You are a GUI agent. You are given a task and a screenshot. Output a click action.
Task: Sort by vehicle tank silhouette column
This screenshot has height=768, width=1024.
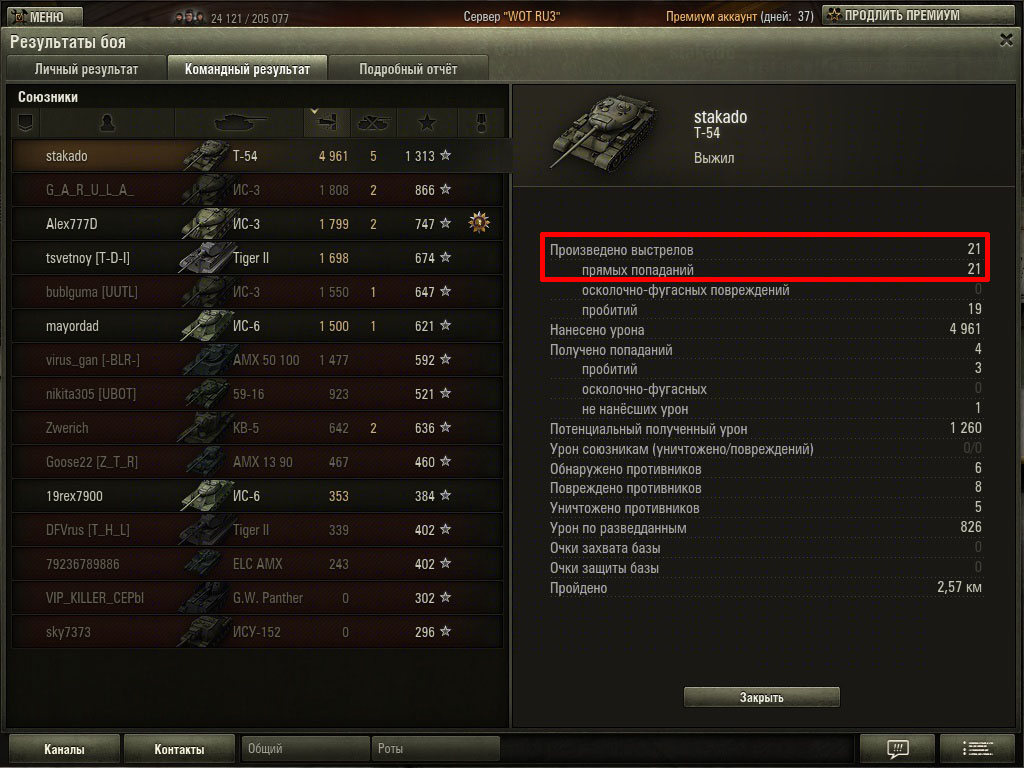[x=240, y=122]
